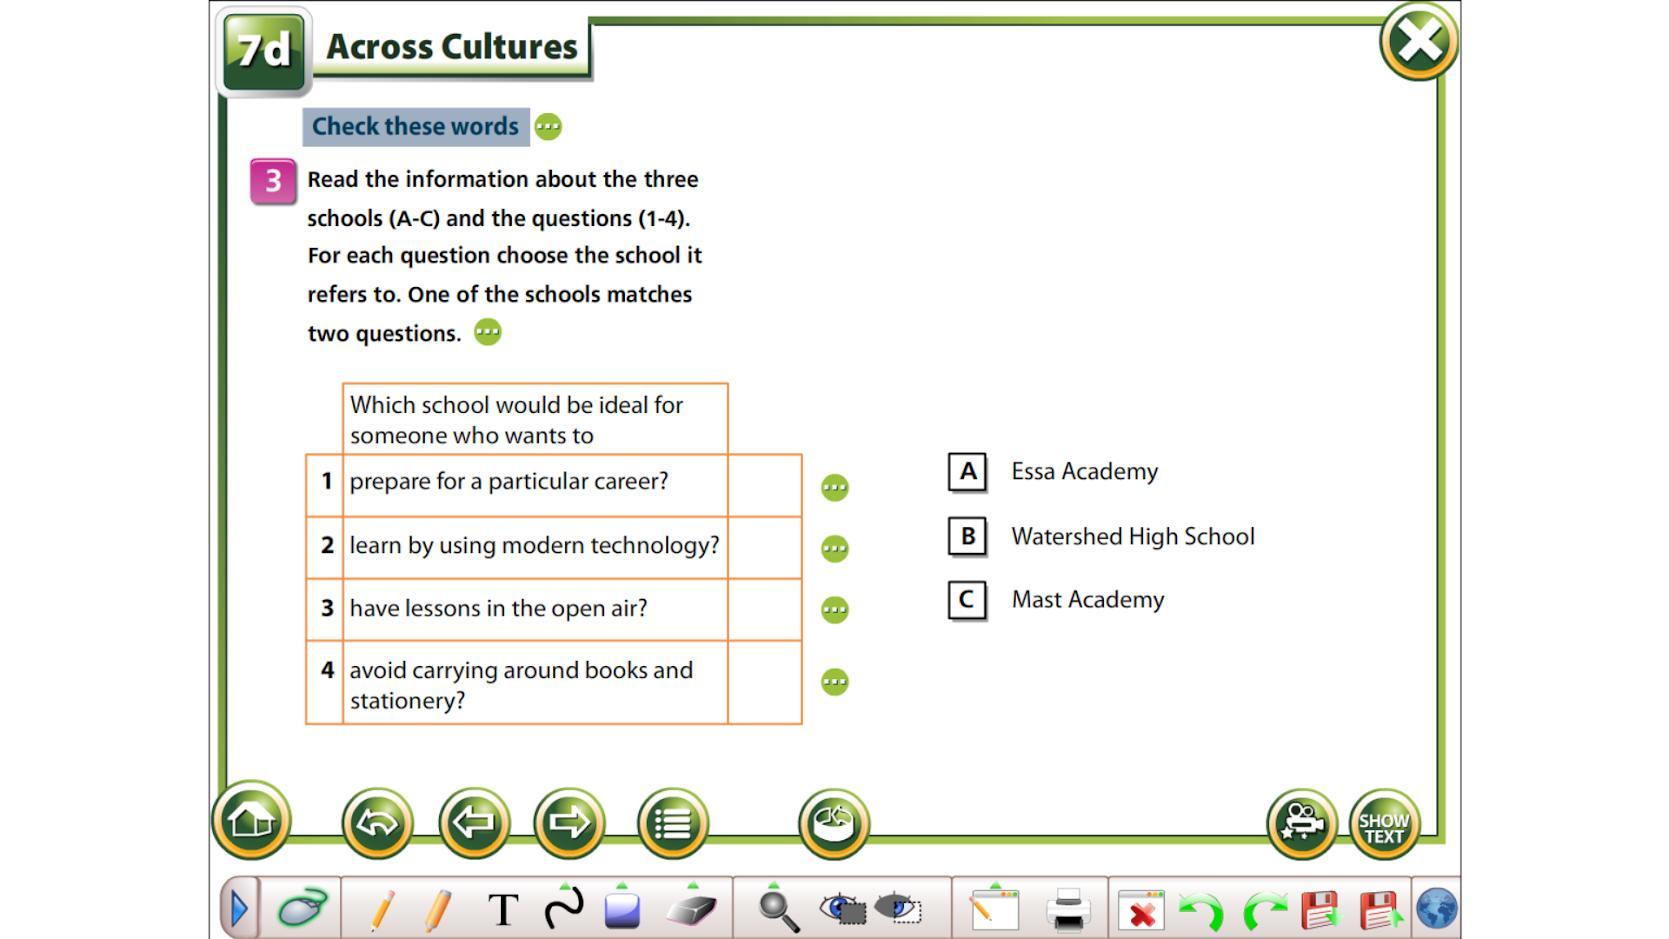Click answer cell for question 2
1669x939 pixels.
coord(765,547)
